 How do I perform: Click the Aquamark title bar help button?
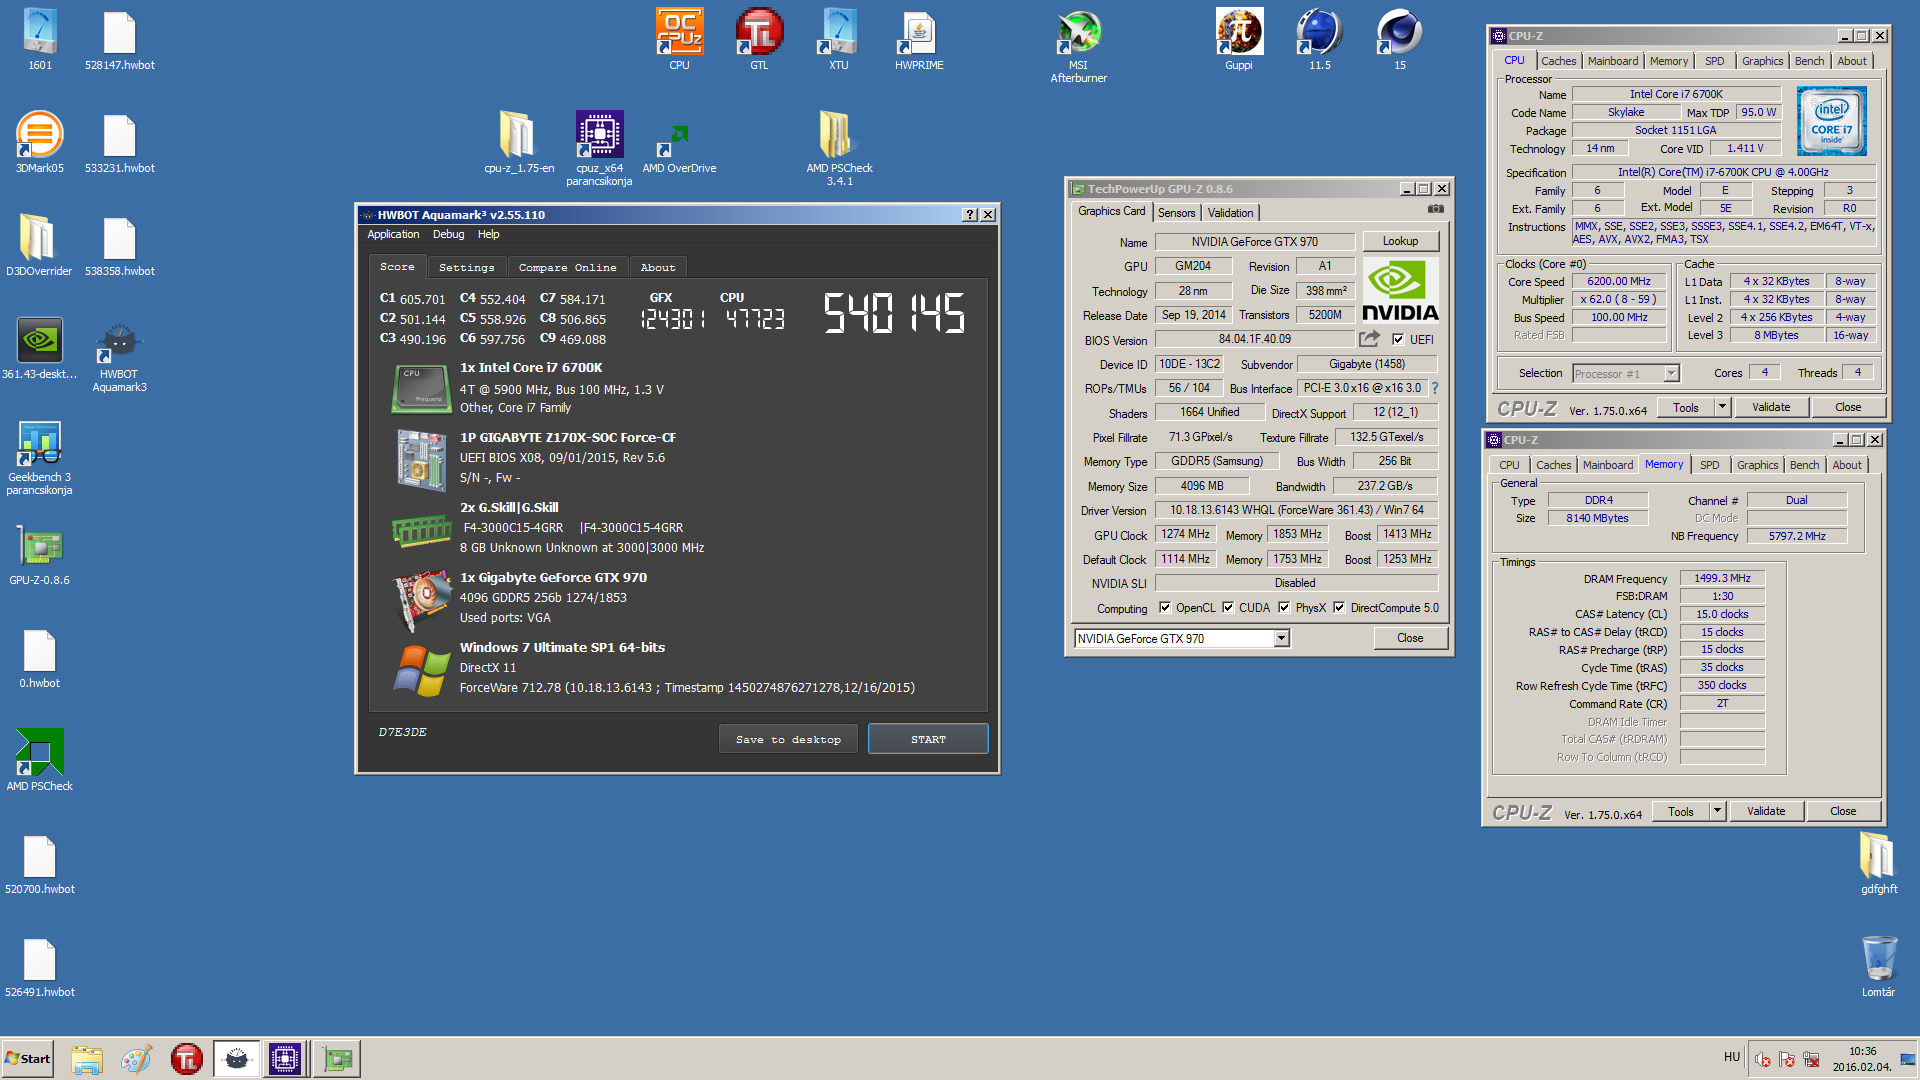[x=969, y=214]
